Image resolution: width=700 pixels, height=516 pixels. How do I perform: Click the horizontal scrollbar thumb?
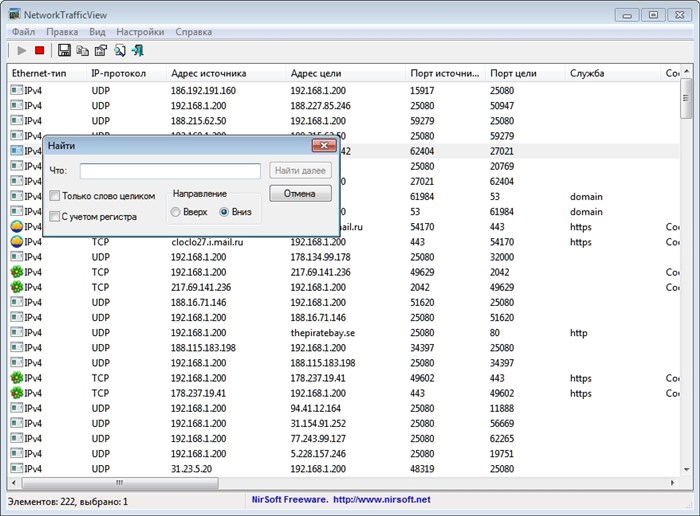[120, 483]
